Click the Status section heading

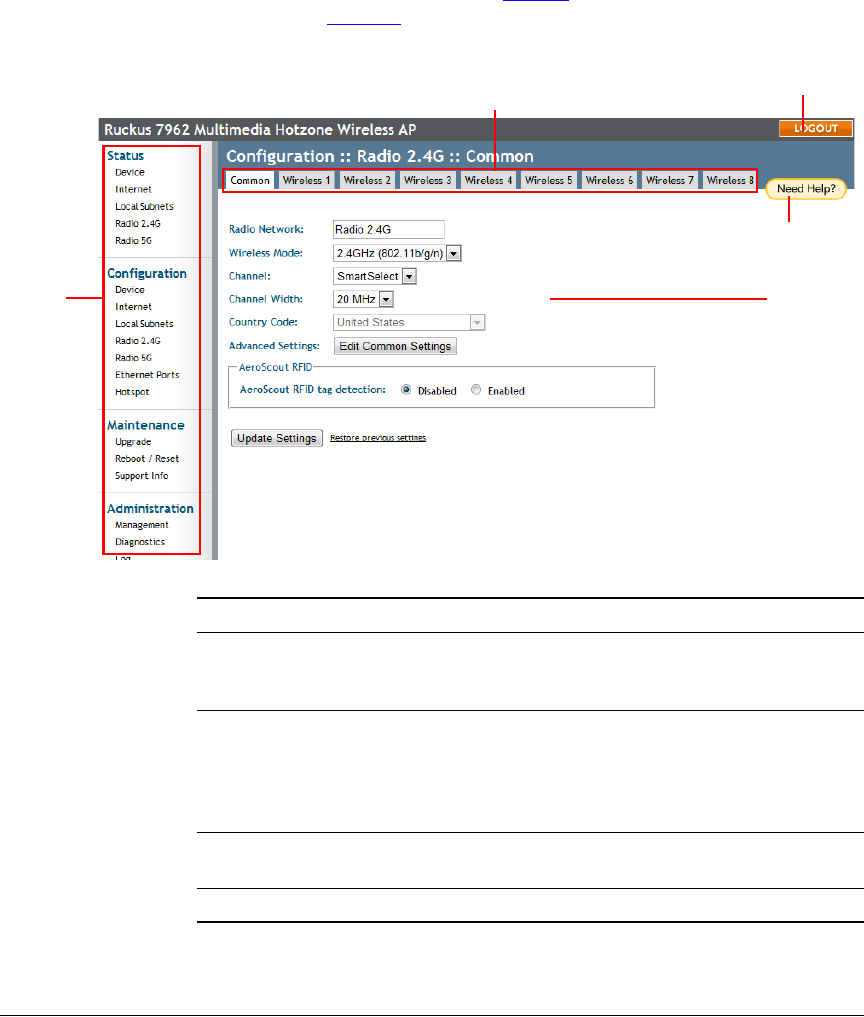(125, 156)
